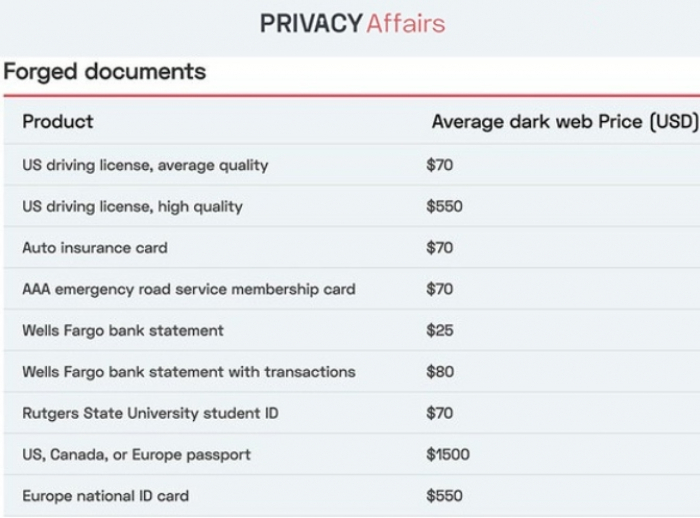700x518 pixels.
Task: Click the $25 bank statement price
Action: tap(440, 330)
